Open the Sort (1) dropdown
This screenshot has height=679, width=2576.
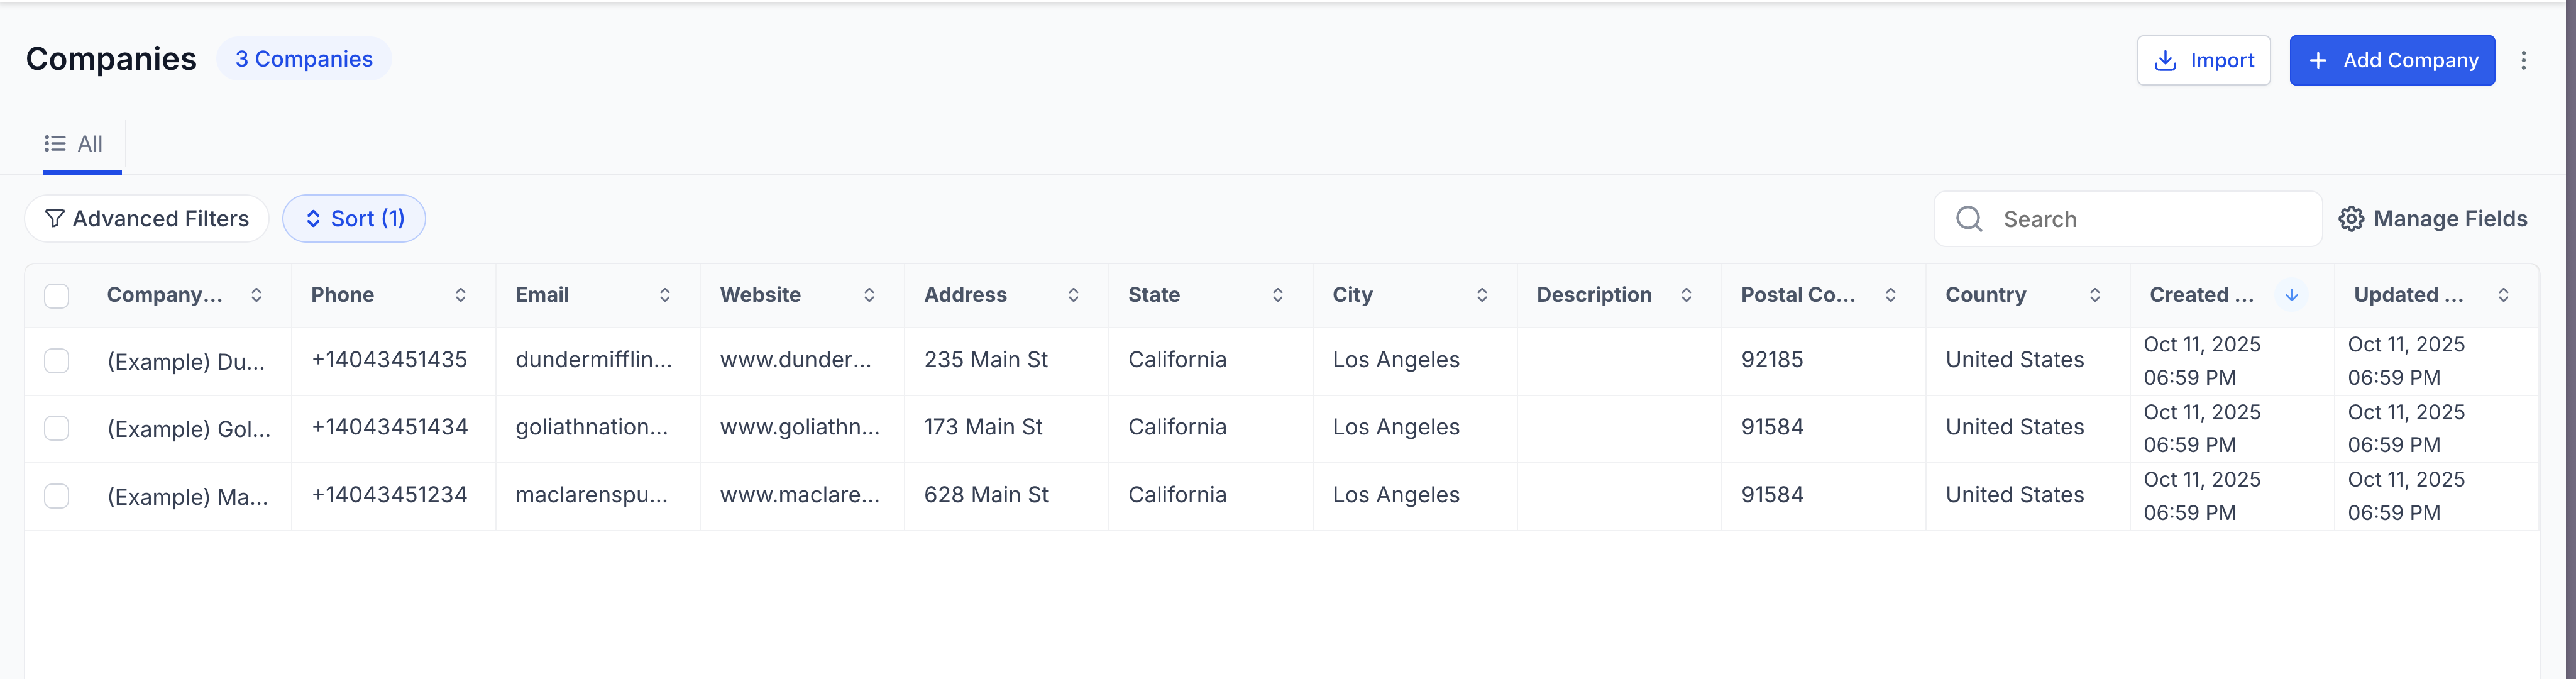click(x=354, y=218)
